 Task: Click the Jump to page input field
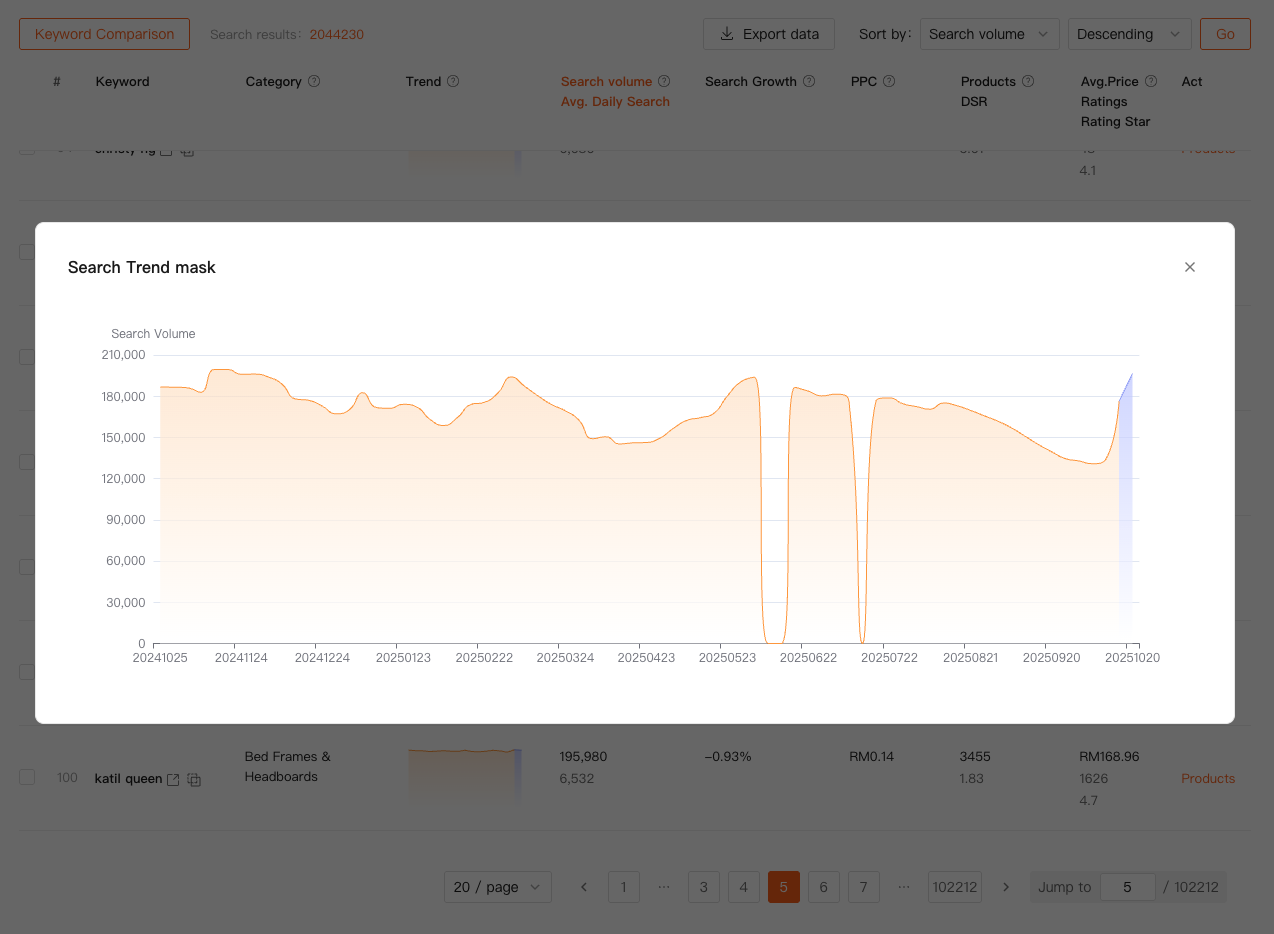point(1127,887)
